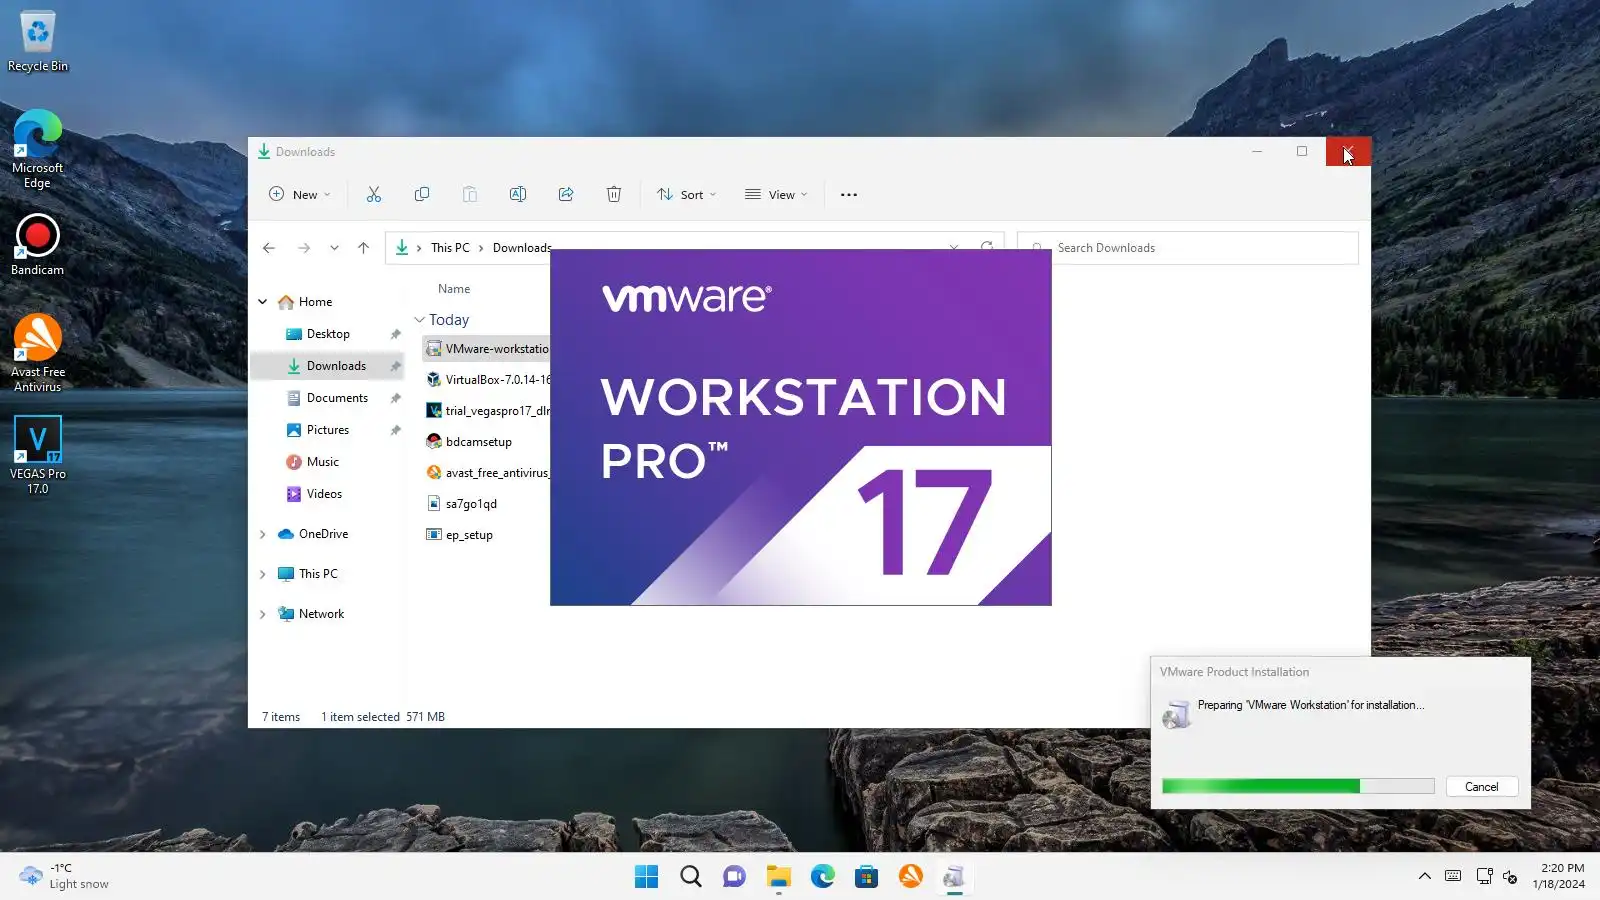Select Downloads in navigation pane
The height and width of the screenshot is (900, 1600).
(x=328, y=366)
